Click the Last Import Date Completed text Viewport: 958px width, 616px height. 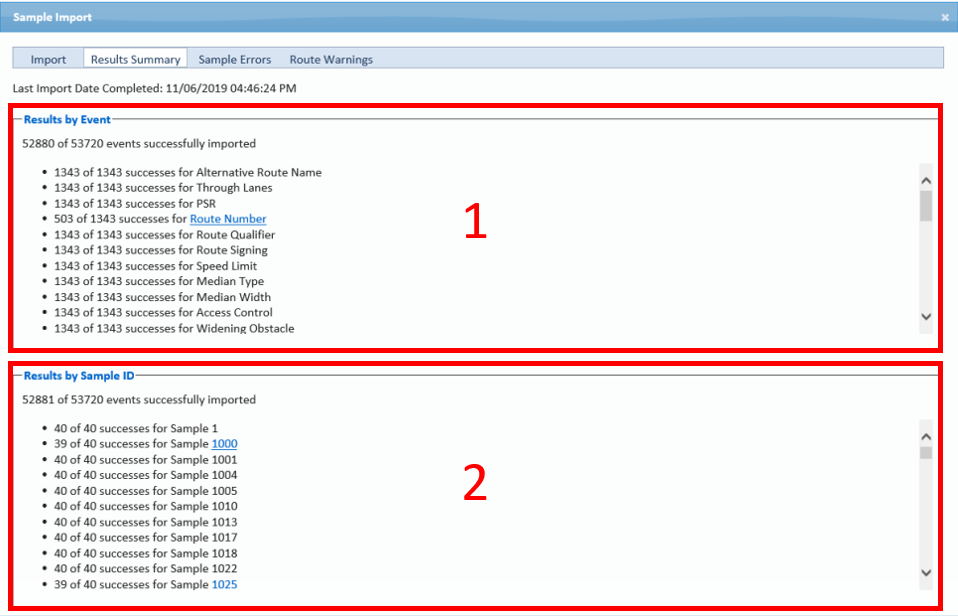click(155, 88)
